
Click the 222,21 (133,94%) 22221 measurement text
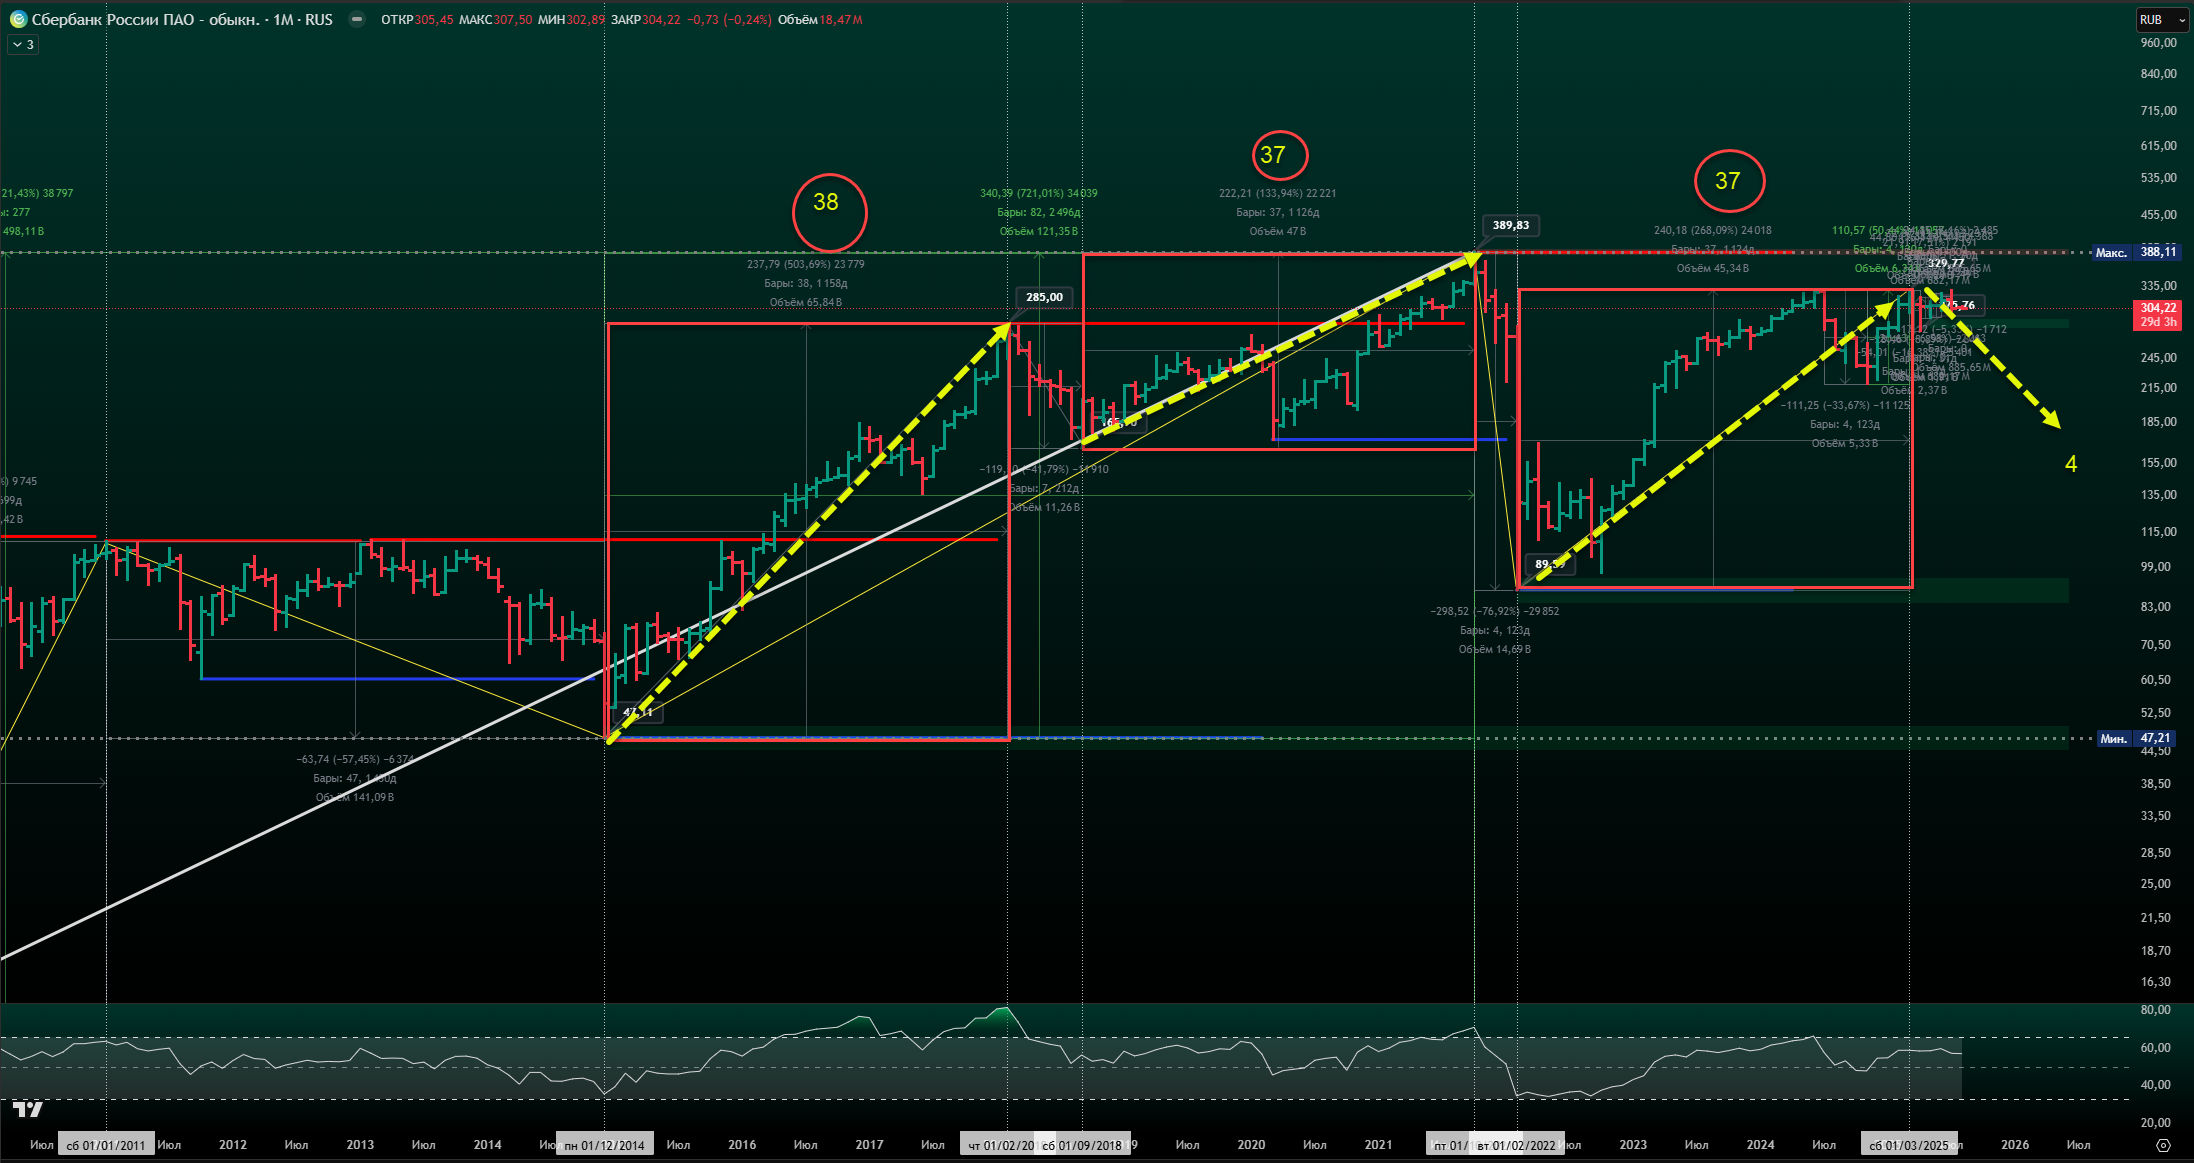click(1278, 194)
